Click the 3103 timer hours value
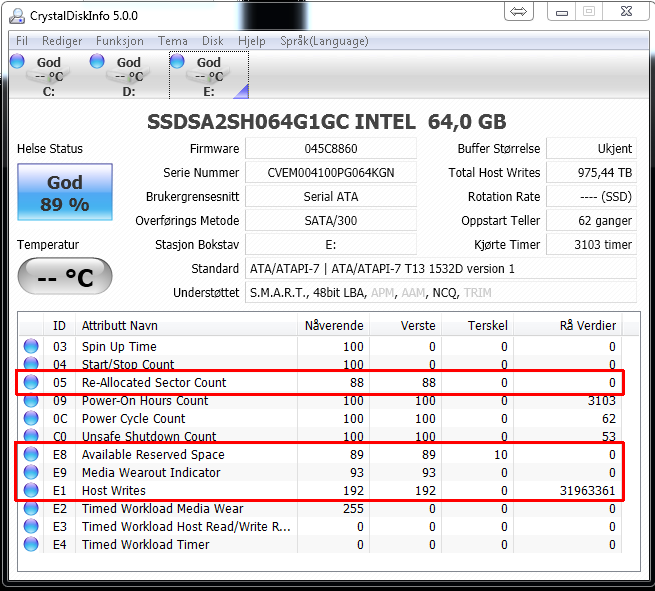The height and width of the screenshot is (591, 655). [x=592, y=245]
